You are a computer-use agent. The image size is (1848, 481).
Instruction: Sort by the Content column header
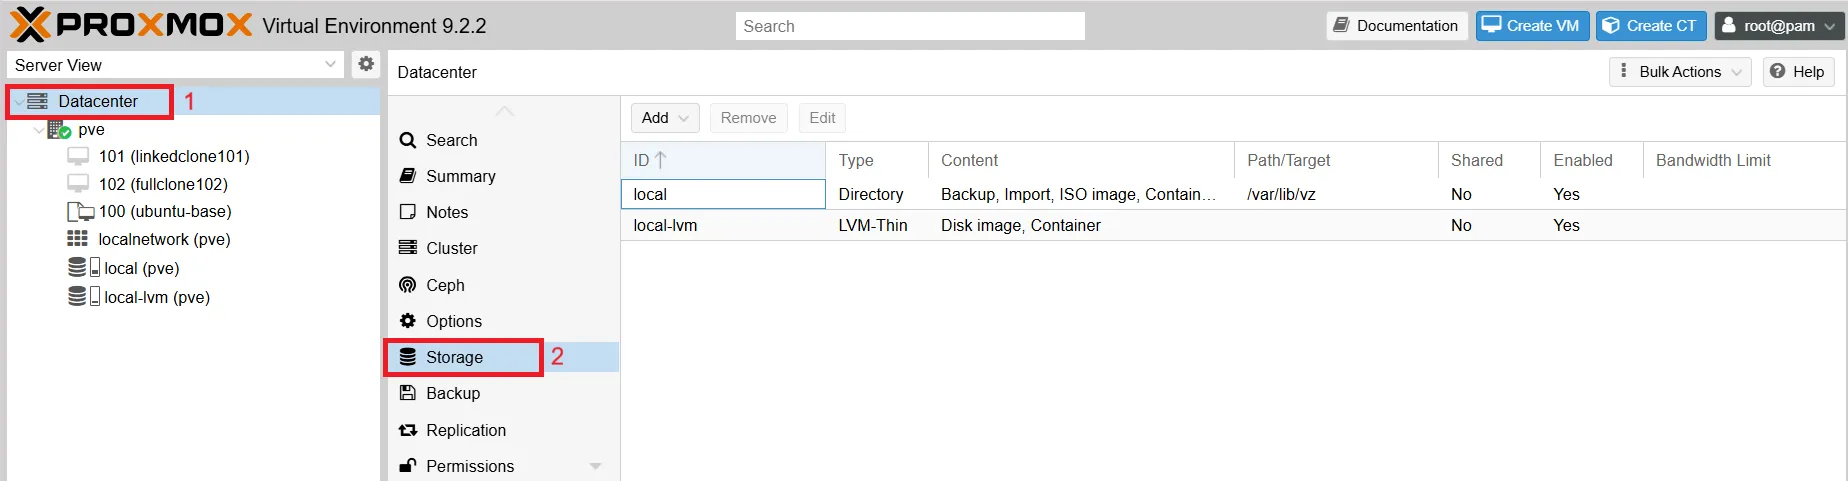pyautogui.click(x=1081, y=160)
